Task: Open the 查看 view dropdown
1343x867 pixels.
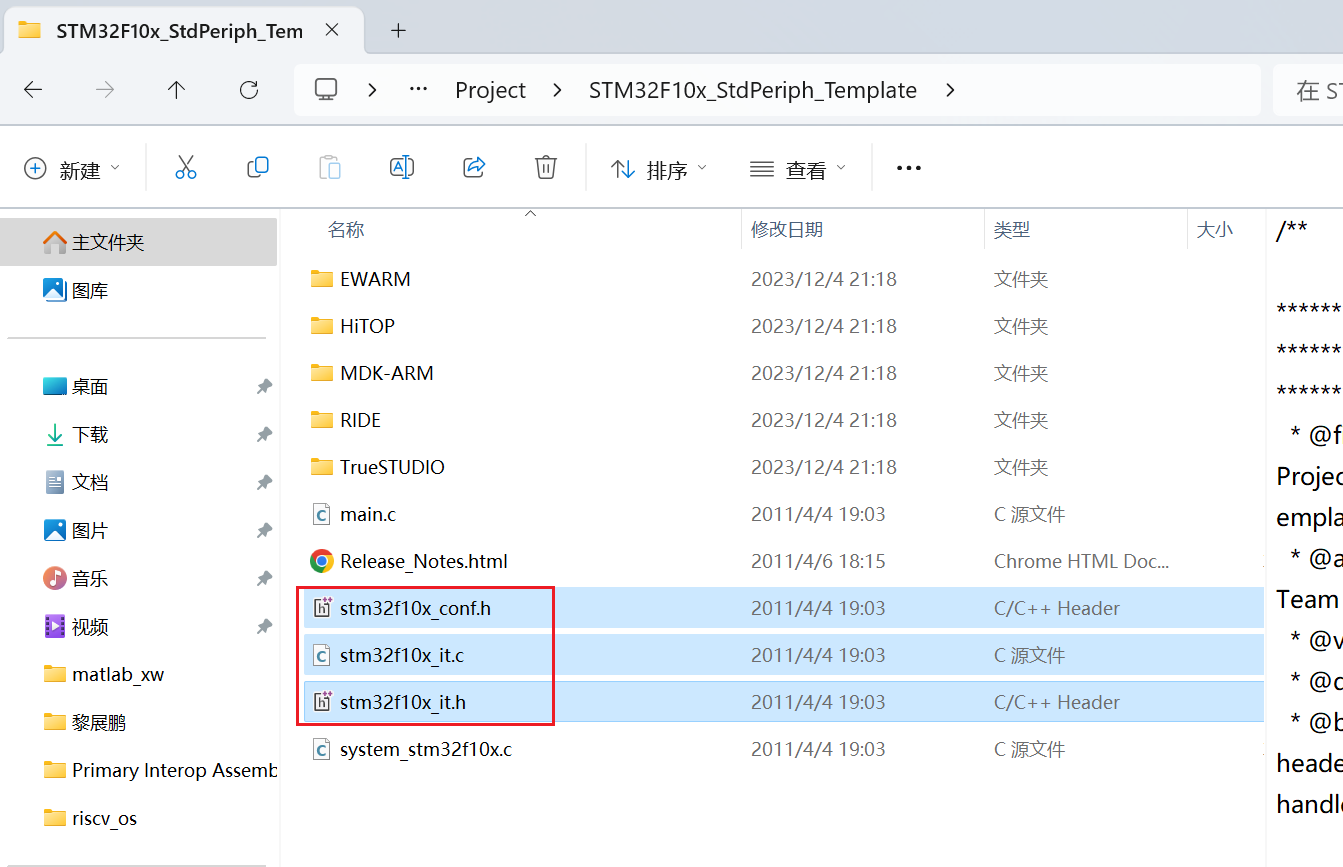Action: pyautogui.click(x=798, y=169)
